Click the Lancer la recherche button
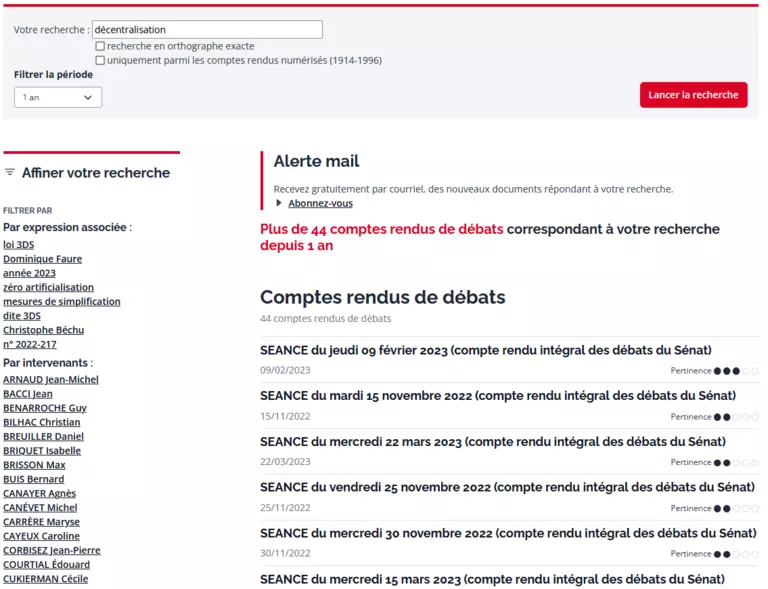 [x=693, y=95]
